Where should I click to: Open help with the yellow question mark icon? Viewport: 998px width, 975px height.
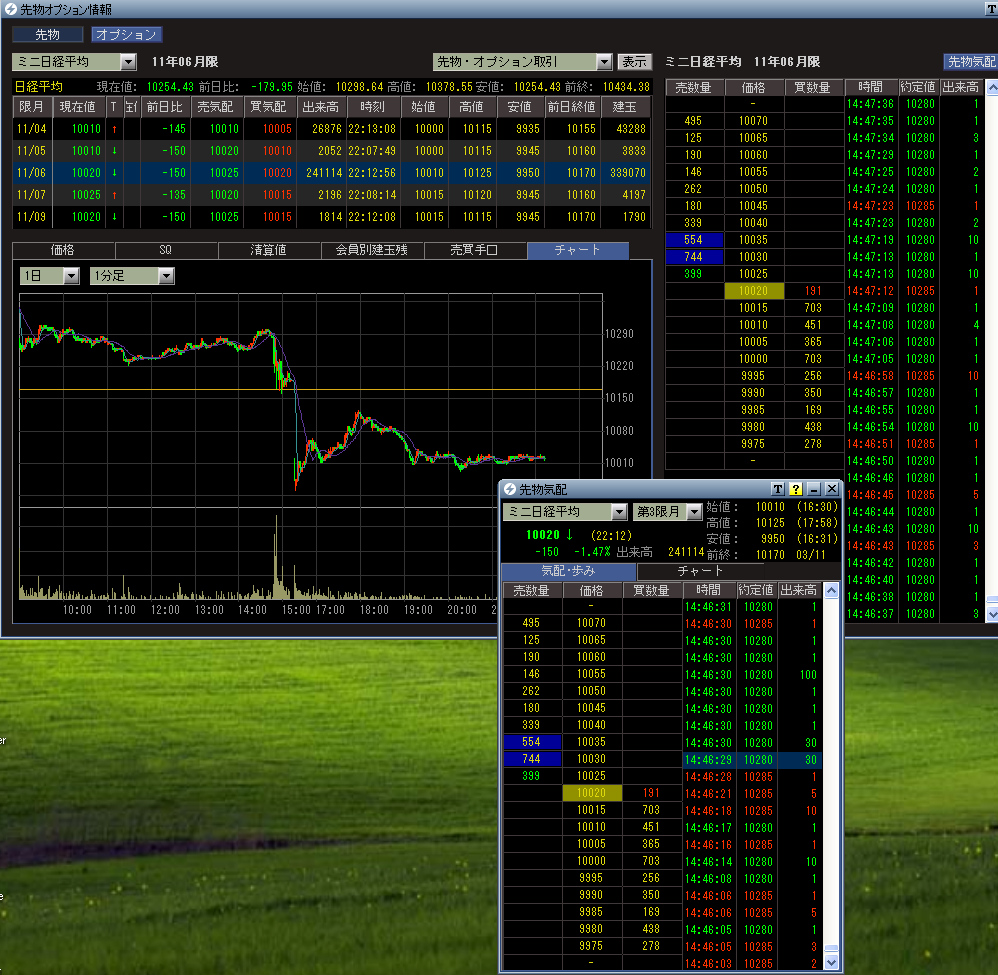(x=796, y=489)
